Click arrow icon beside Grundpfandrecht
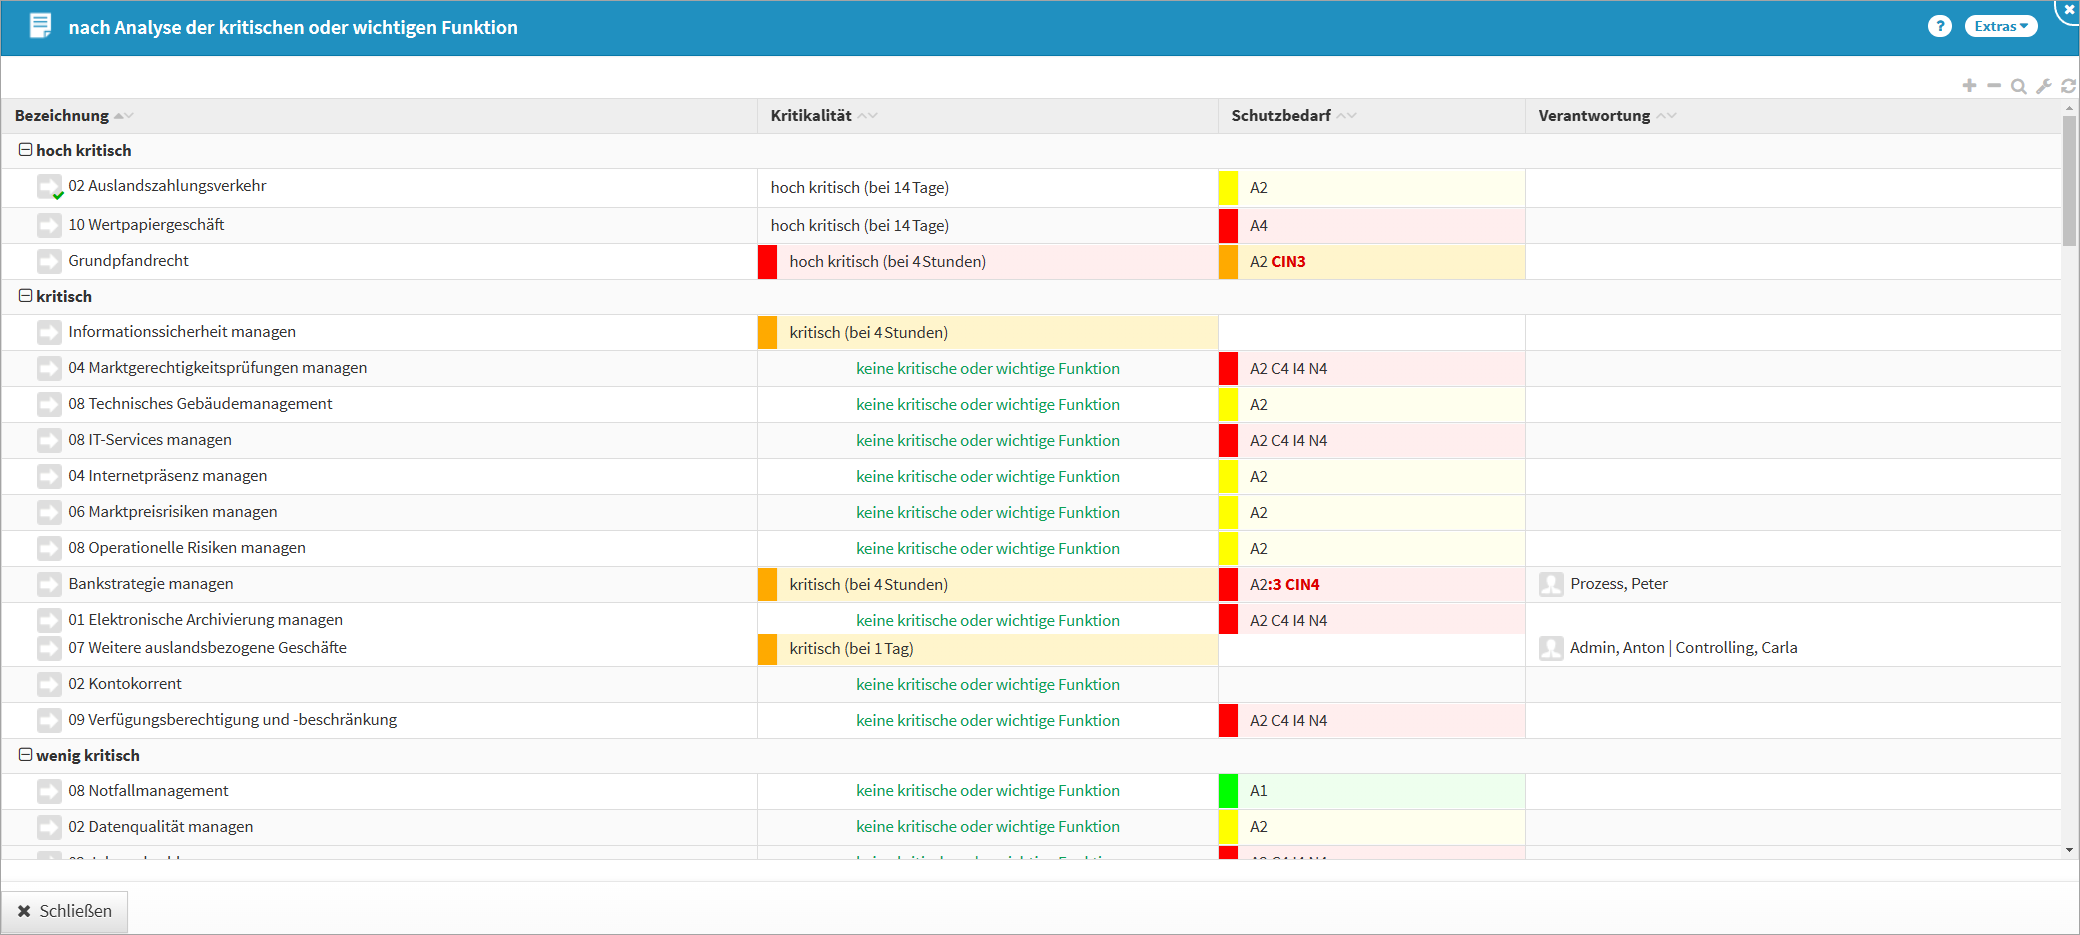2080x935 pixels. coord(49,262)
